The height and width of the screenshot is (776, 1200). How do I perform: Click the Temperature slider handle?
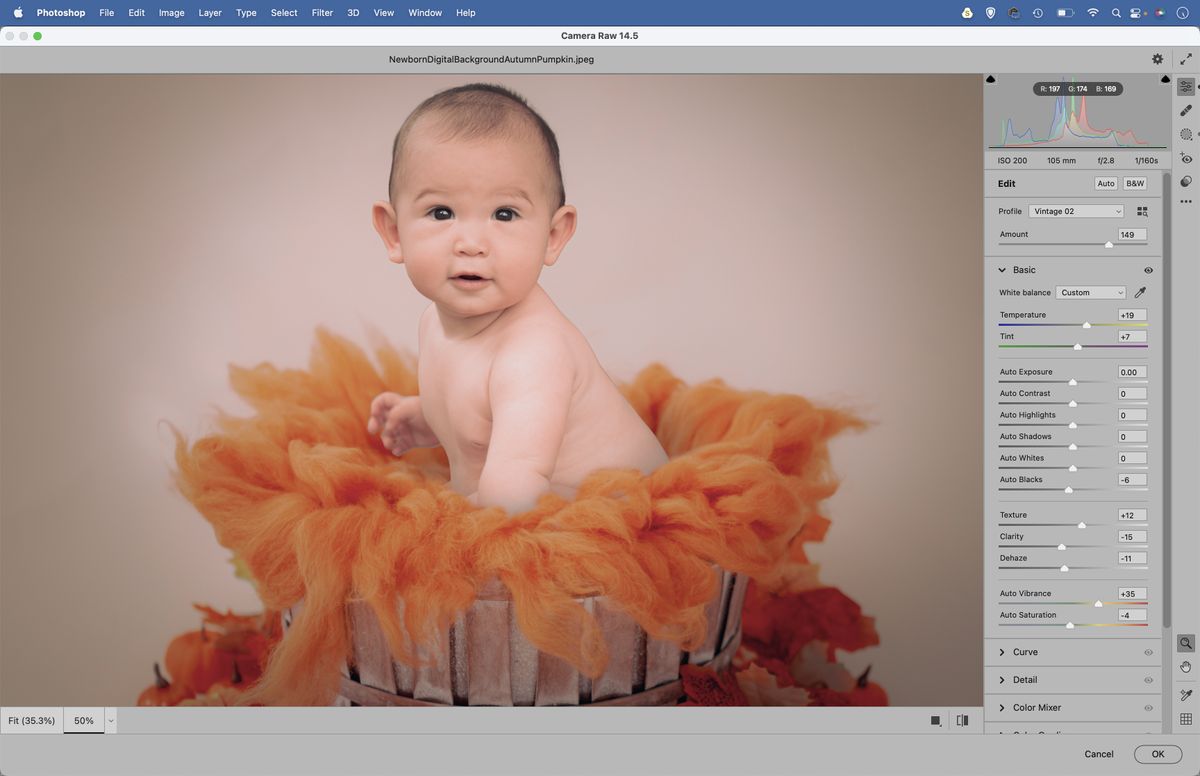pyautogui.click(x=1087, y=325)
